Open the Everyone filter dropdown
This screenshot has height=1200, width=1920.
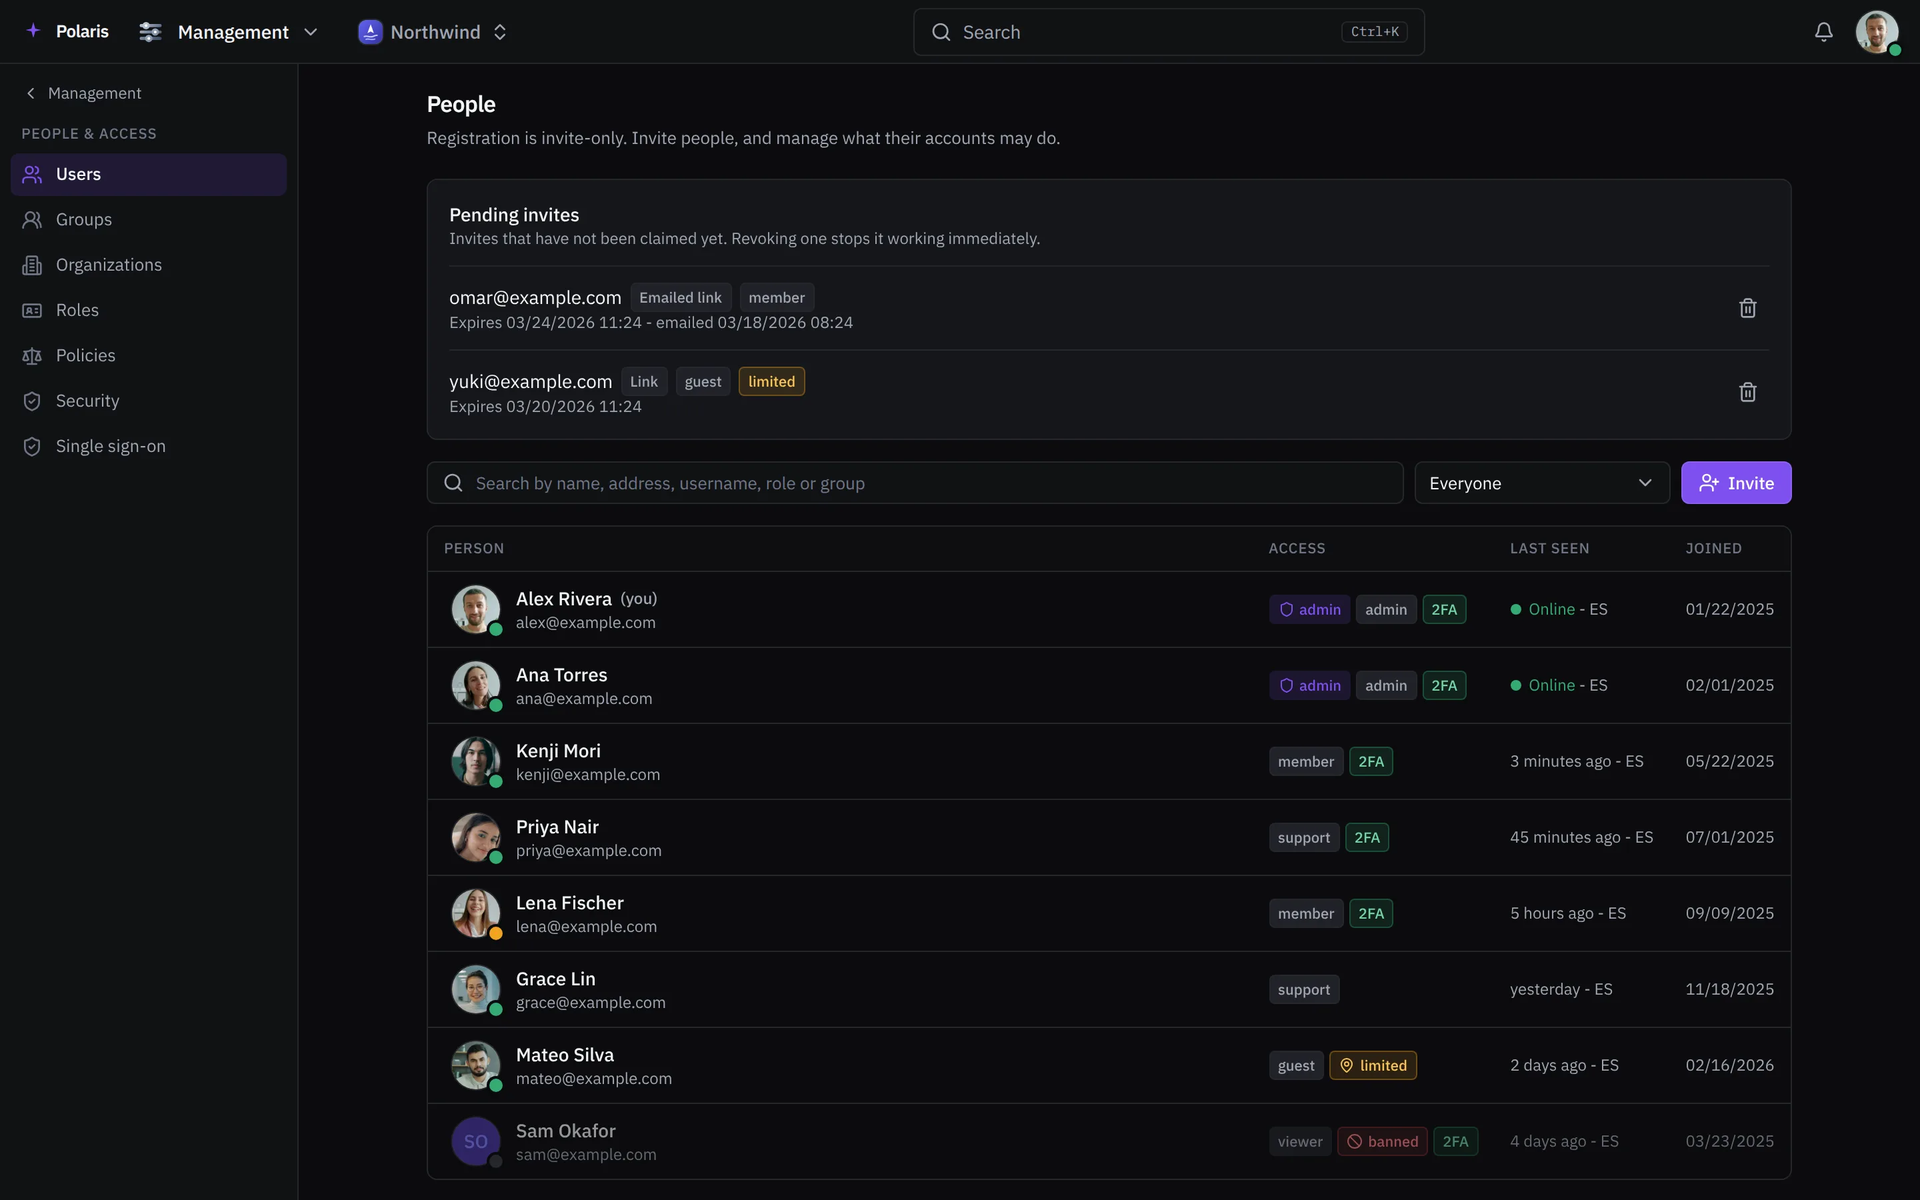point(1542,483)
